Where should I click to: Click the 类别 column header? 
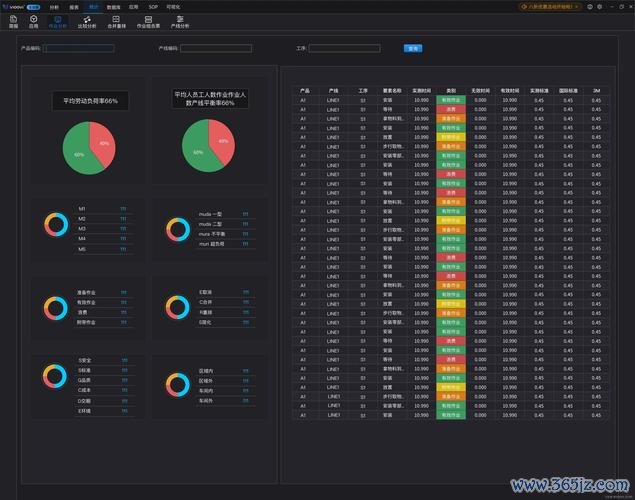tap(451, 91)
